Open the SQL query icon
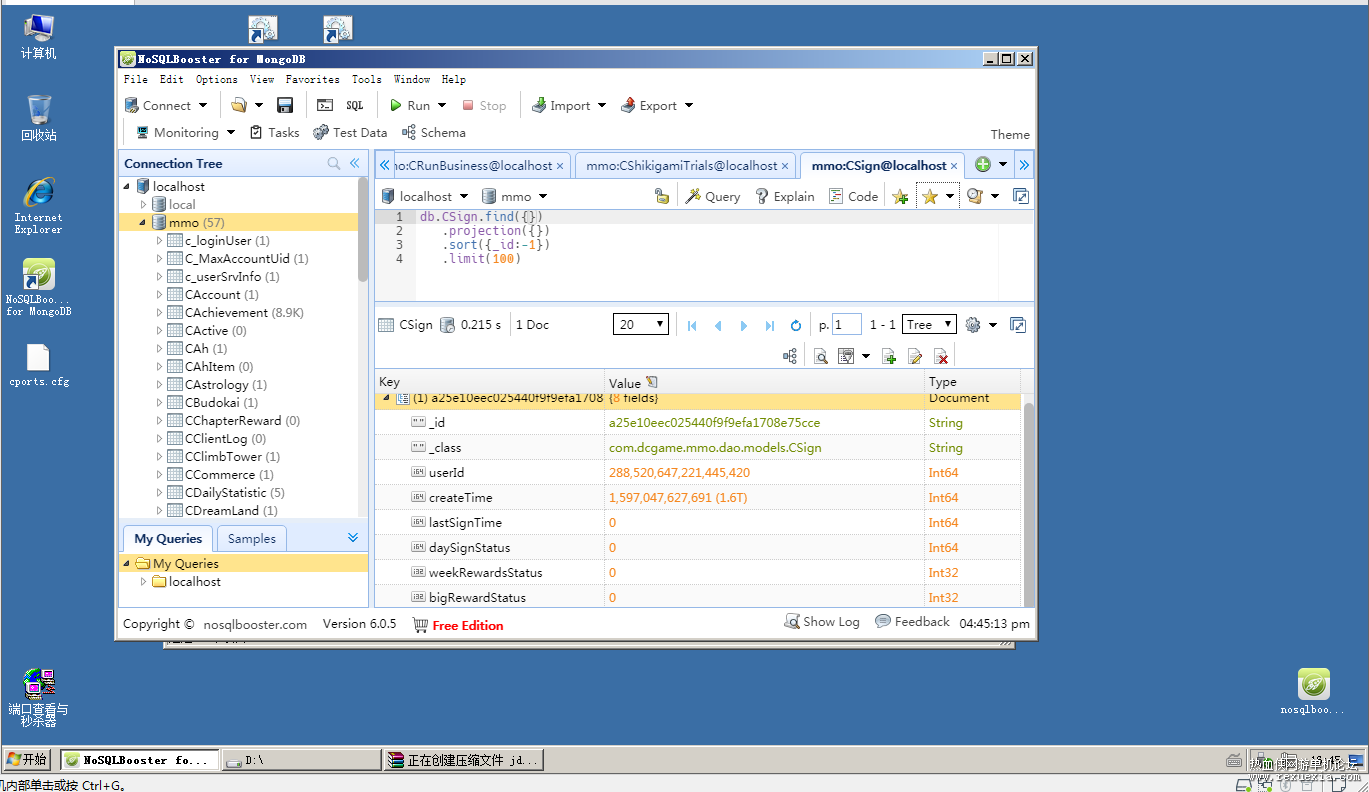This screenshot has width=1369, height=792. pos(355,105)
